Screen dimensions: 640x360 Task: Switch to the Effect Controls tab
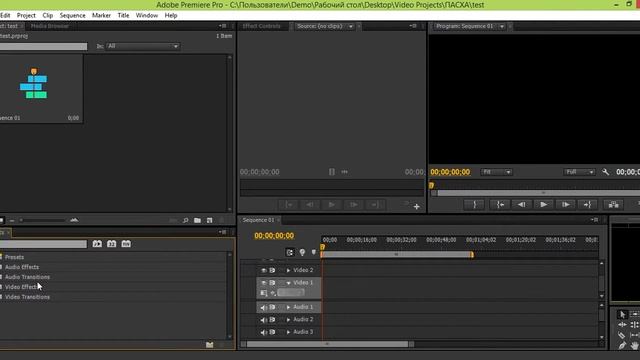(261, 26)
